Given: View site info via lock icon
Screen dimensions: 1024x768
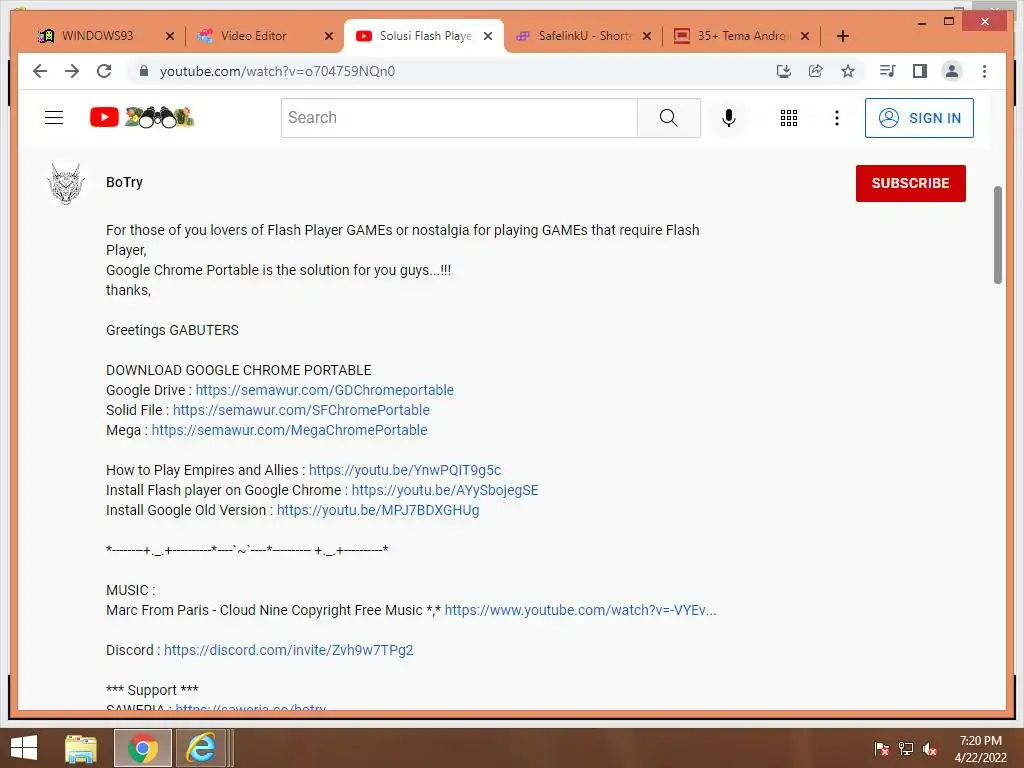Looking at the screenshot, I should click(144, 71).
